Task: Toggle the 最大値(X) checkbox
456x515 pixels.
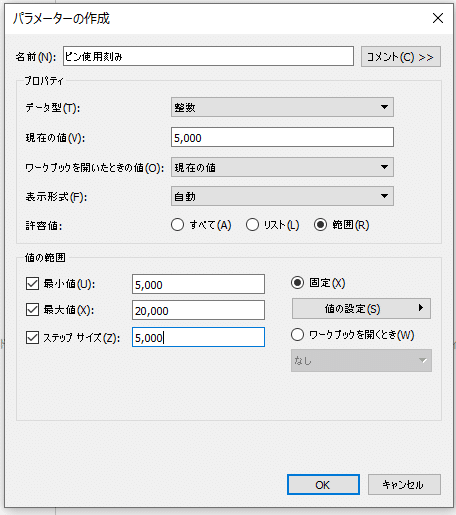Action: [x=32, y=310]
